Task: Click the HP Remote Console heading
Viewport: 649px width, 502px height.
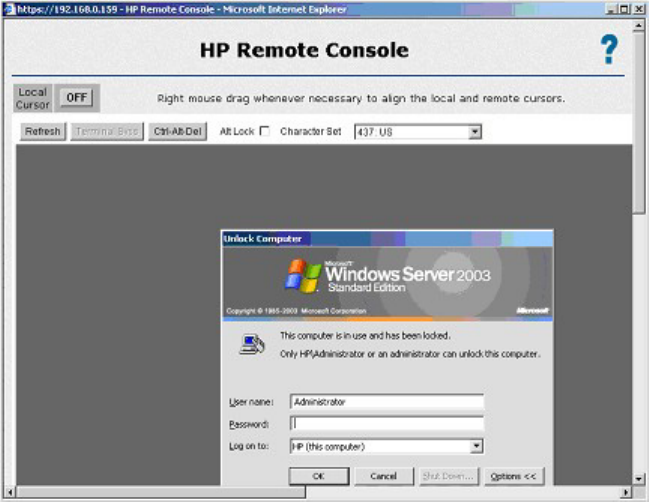Action: [304, 50]
